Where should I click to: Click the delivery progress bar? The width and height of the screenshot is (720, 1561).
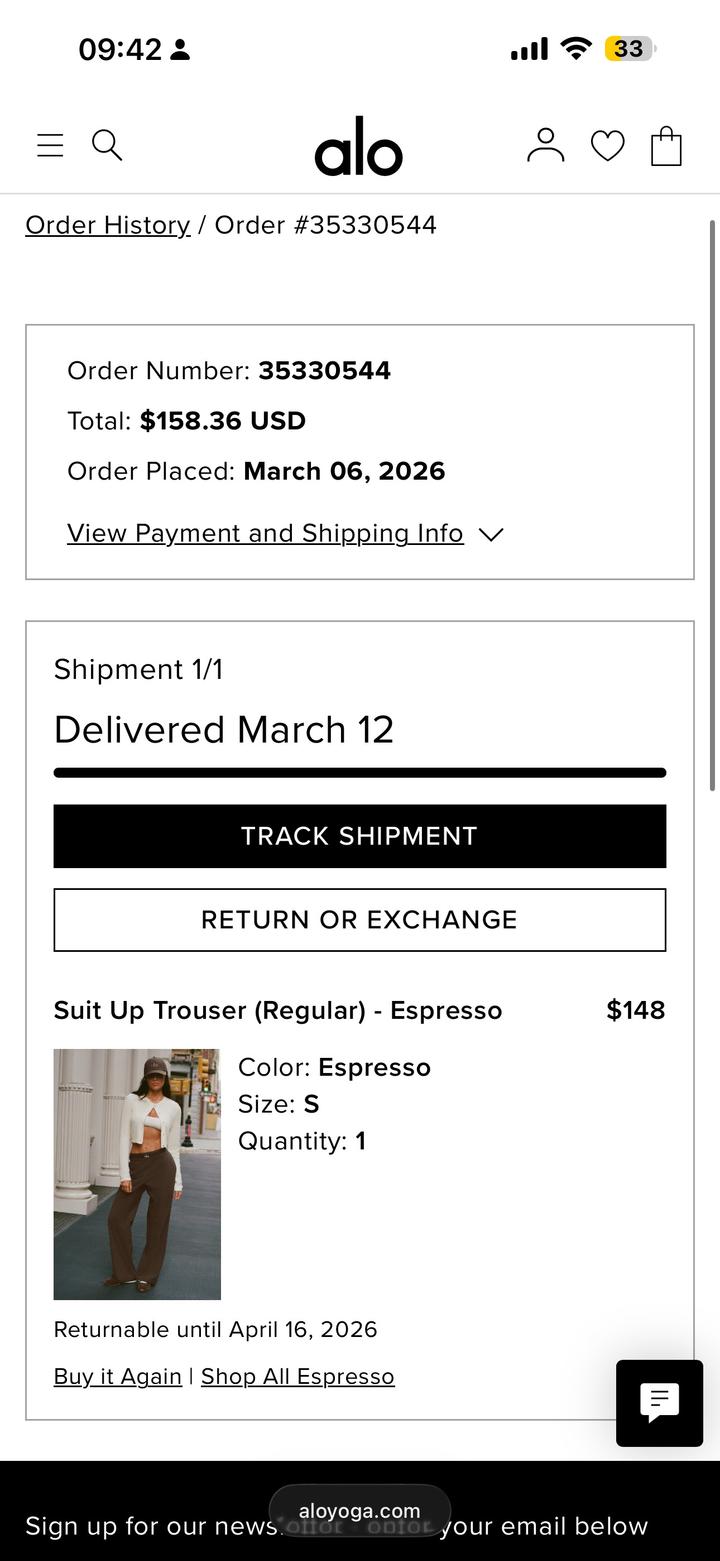click(359, 772)
